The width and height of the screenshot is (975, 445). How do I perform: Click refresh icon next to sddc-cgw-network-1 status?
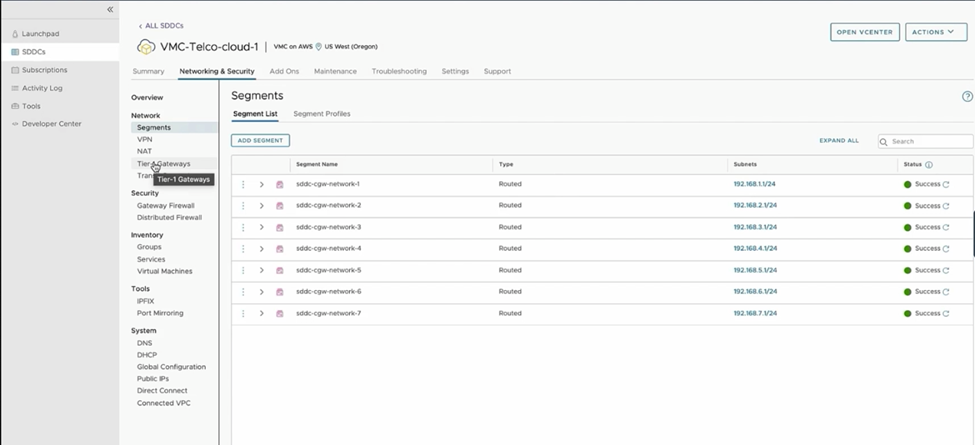946,185
